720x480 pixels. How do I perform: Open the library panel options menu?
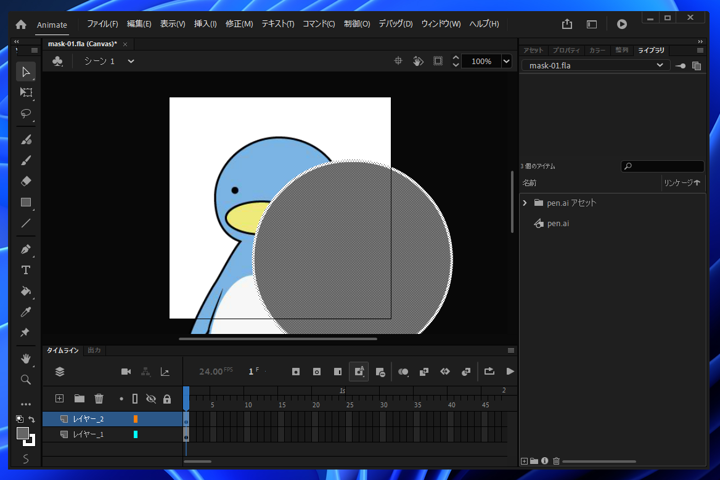point(700,50)
